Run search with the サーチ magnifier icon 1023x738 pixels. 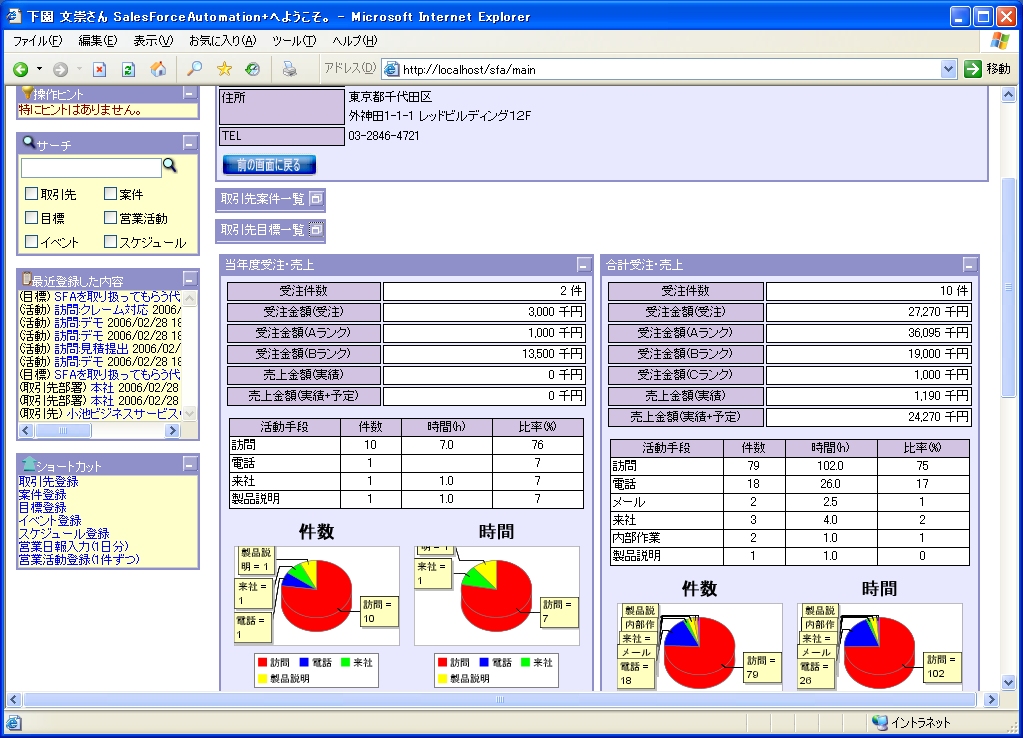pos(170,165)
